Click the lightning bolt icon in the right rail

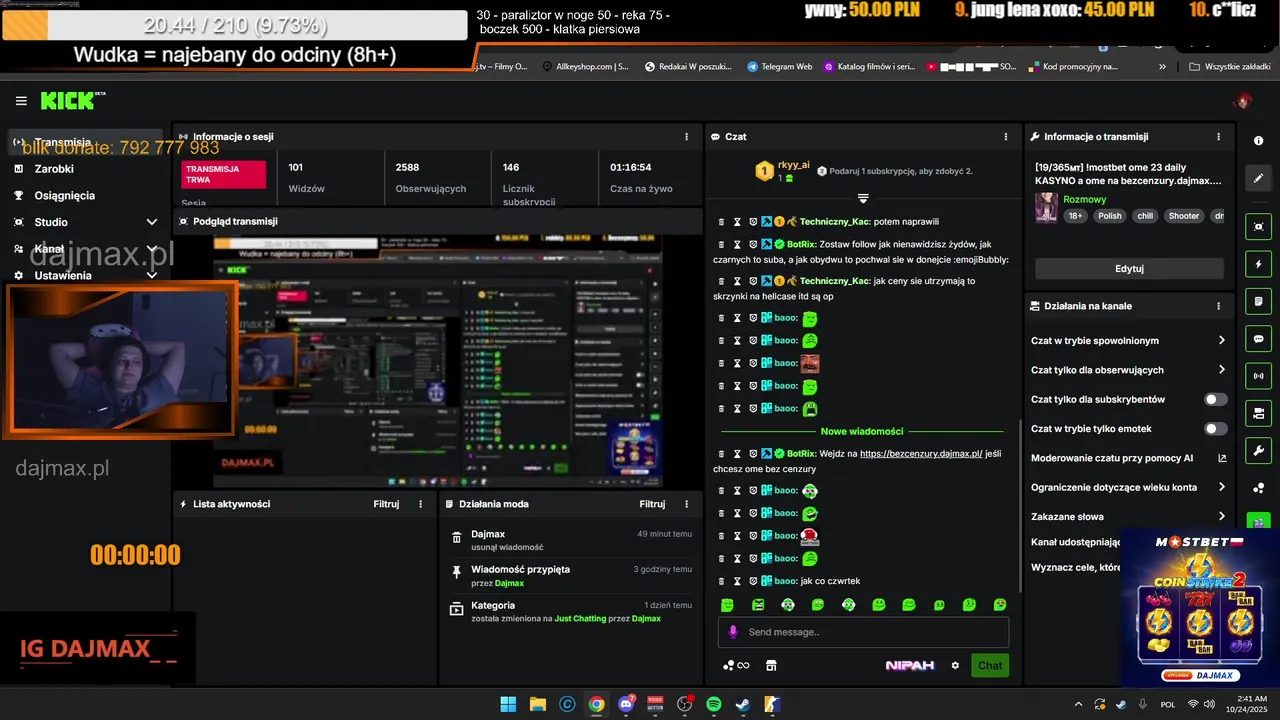(x=1259, y=265)
